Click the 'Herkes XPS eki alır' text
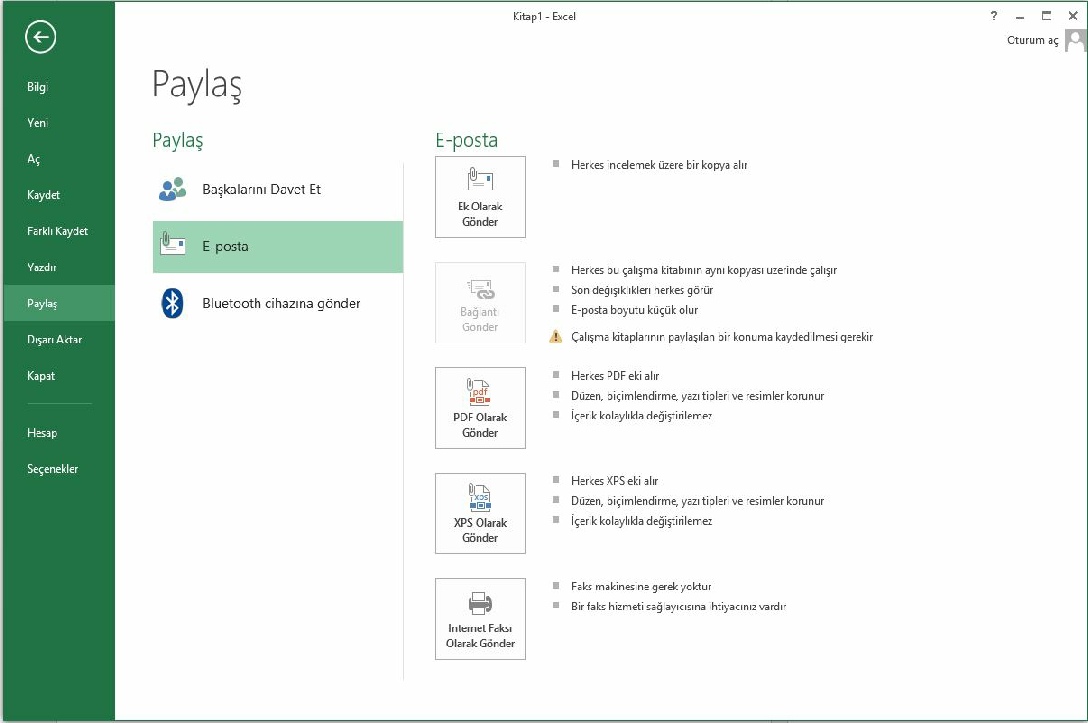The height and width of the screenshot is (723, 1088). click(x=614, y=481)
